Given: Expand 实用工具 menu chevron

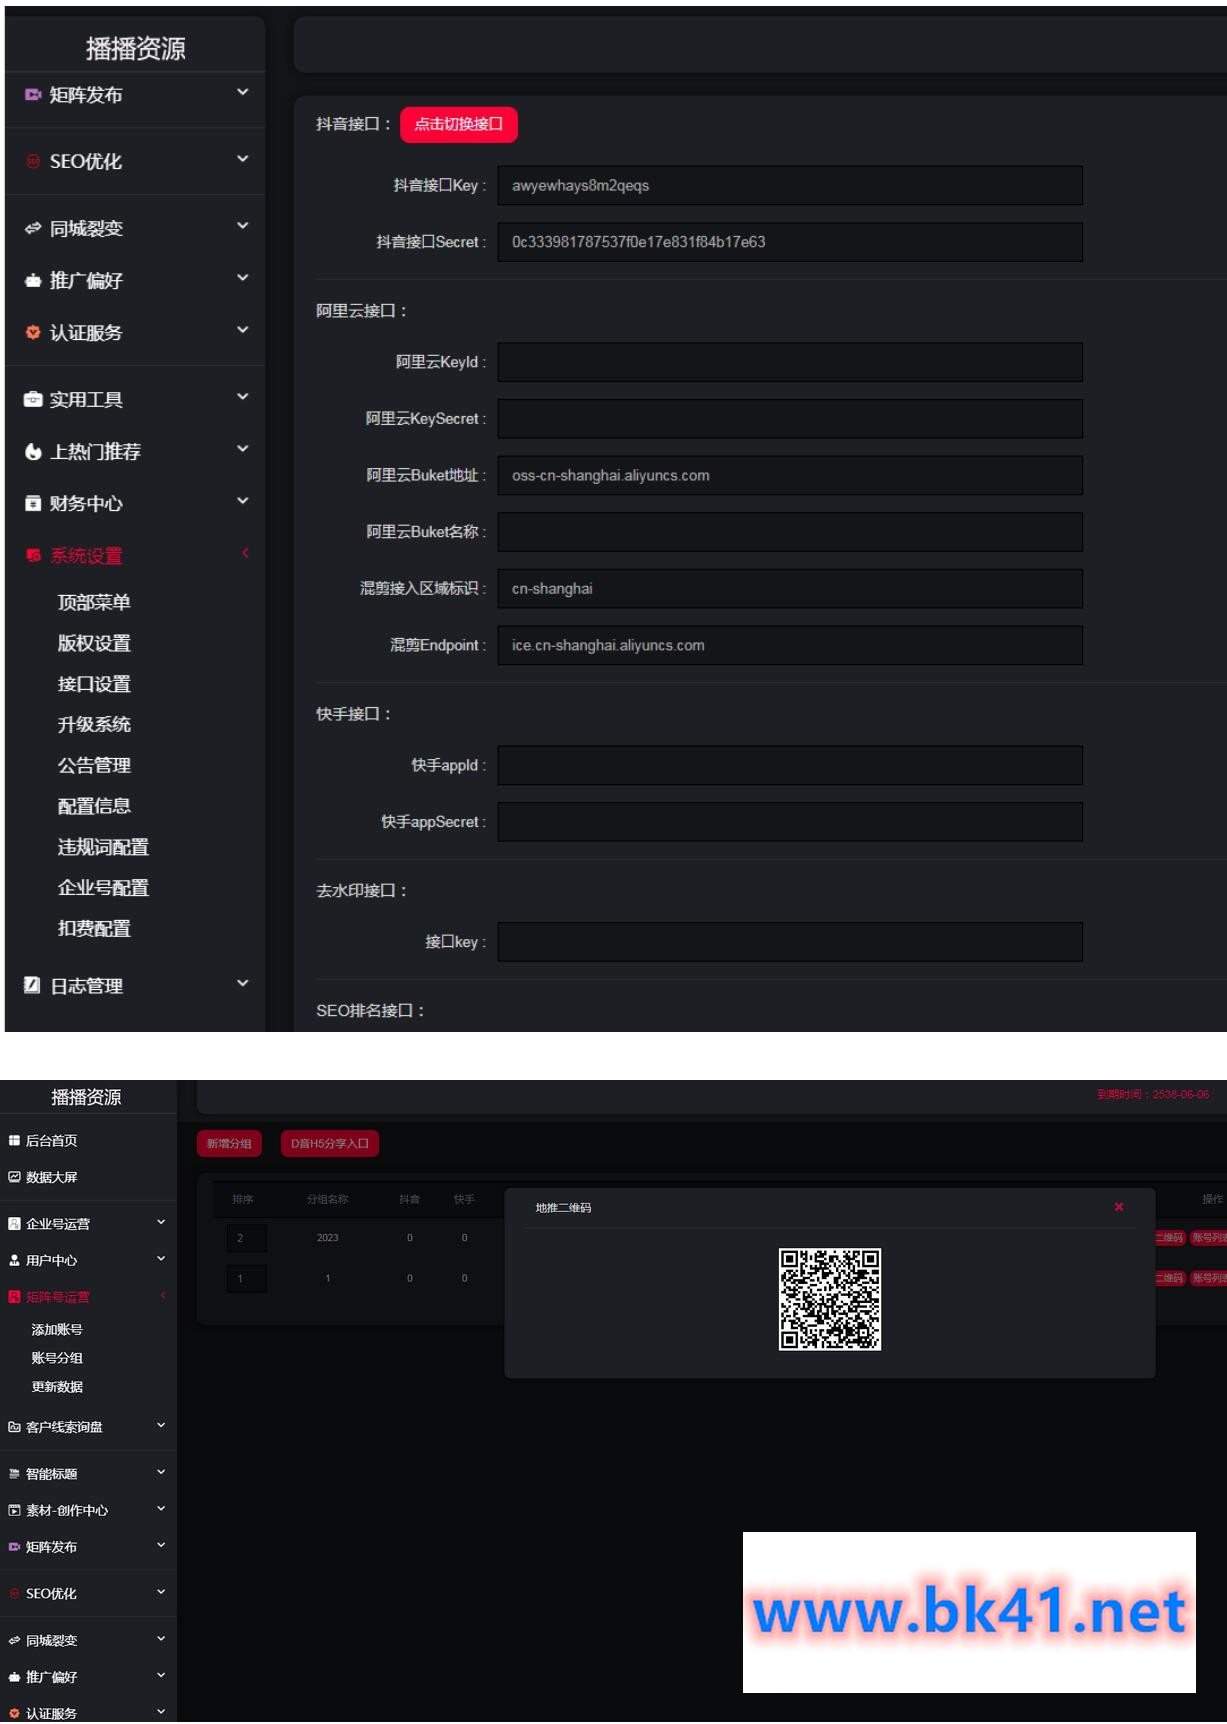Looking at the screenshot, I should (x=242, y=397).
